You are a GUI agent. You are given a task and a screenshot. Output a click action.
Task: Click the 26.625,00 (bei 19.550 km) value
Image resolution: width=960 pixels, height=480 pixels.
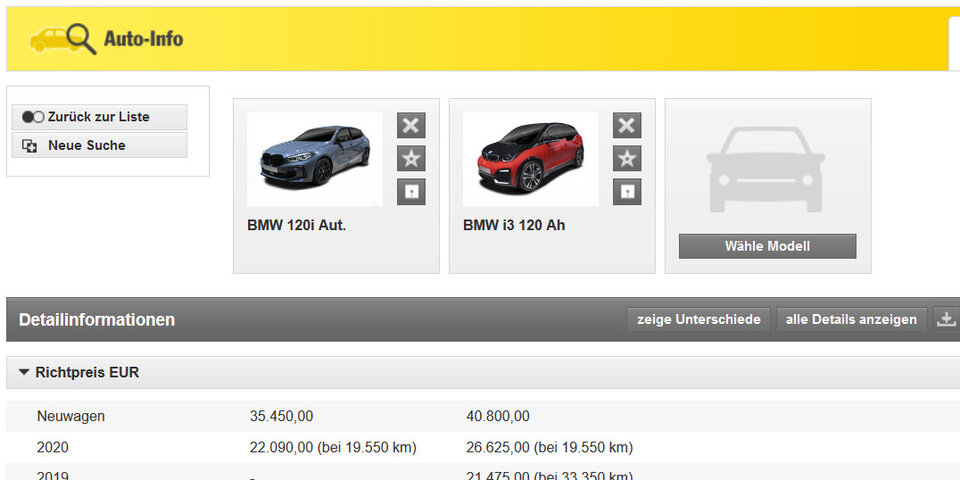(x=549, y=448)
